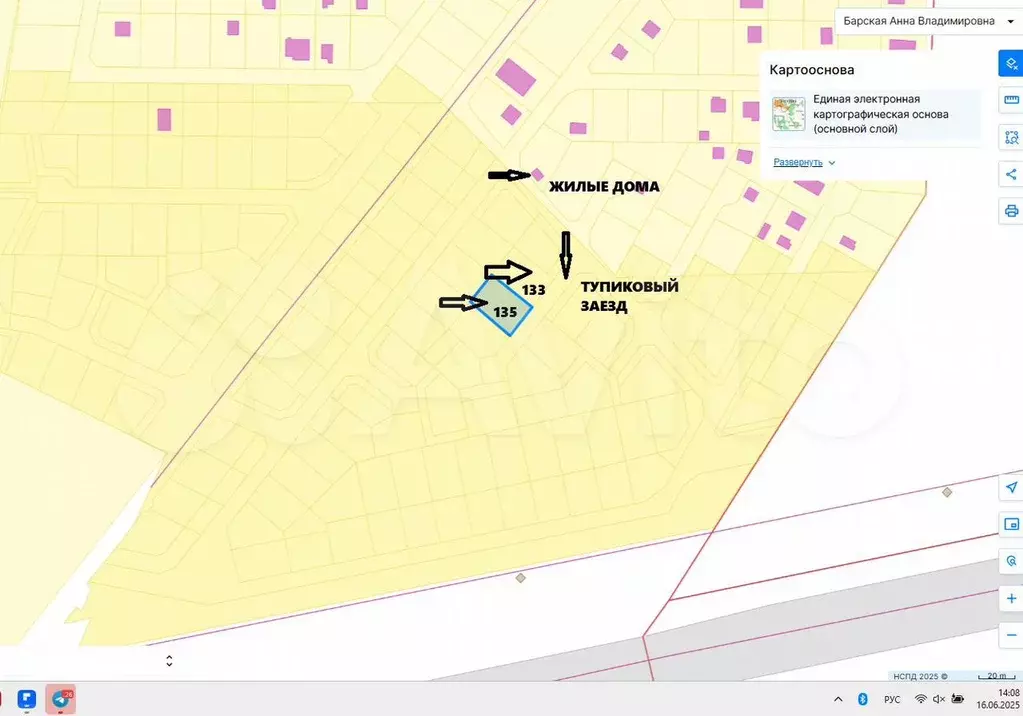Locate my position with arrow icon

coord(1011,488)
